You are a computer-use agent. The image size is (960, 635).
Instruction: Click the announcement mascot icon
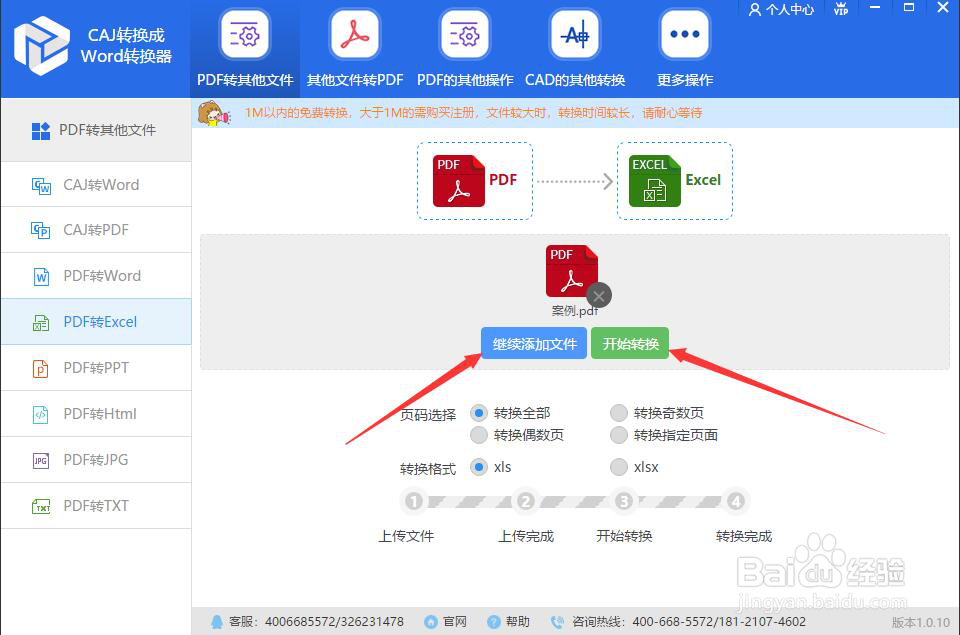pos(214,114)
